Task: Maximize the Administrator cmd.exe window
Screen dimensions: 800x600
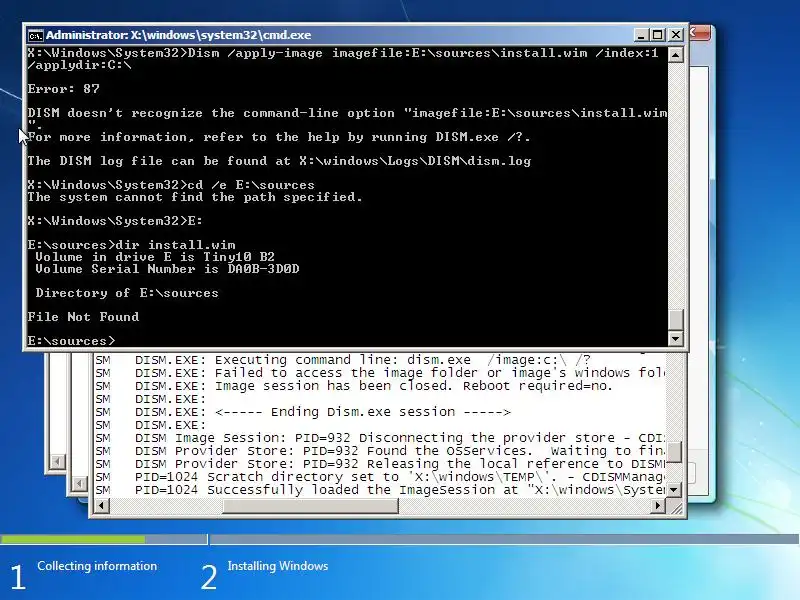Action: pyautogui.click(x=658, y=35)
